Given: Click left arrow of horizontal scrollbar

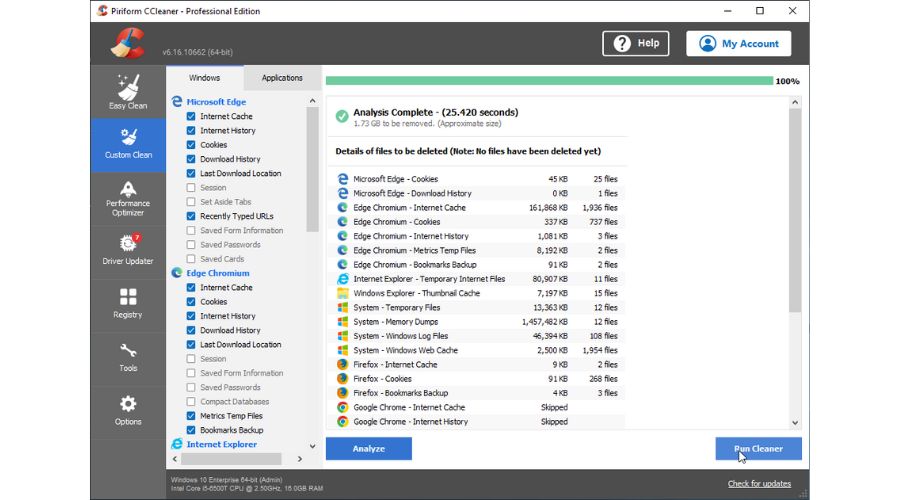Looking at the screenshot, I should [175, 459].
